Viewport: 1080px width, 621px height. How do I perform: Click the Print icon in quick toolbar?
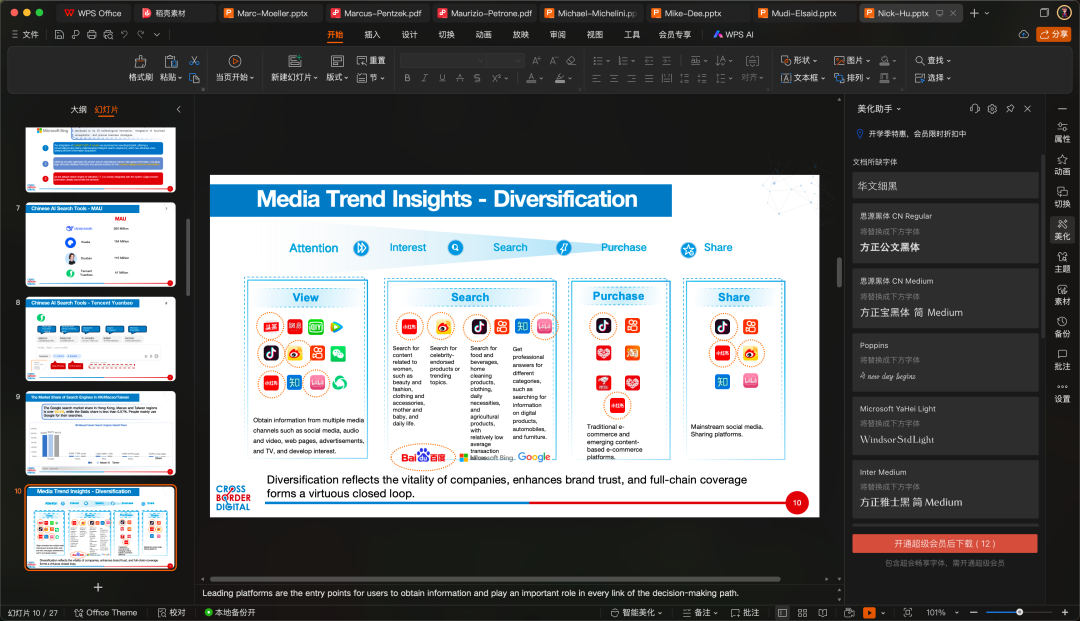92,34
